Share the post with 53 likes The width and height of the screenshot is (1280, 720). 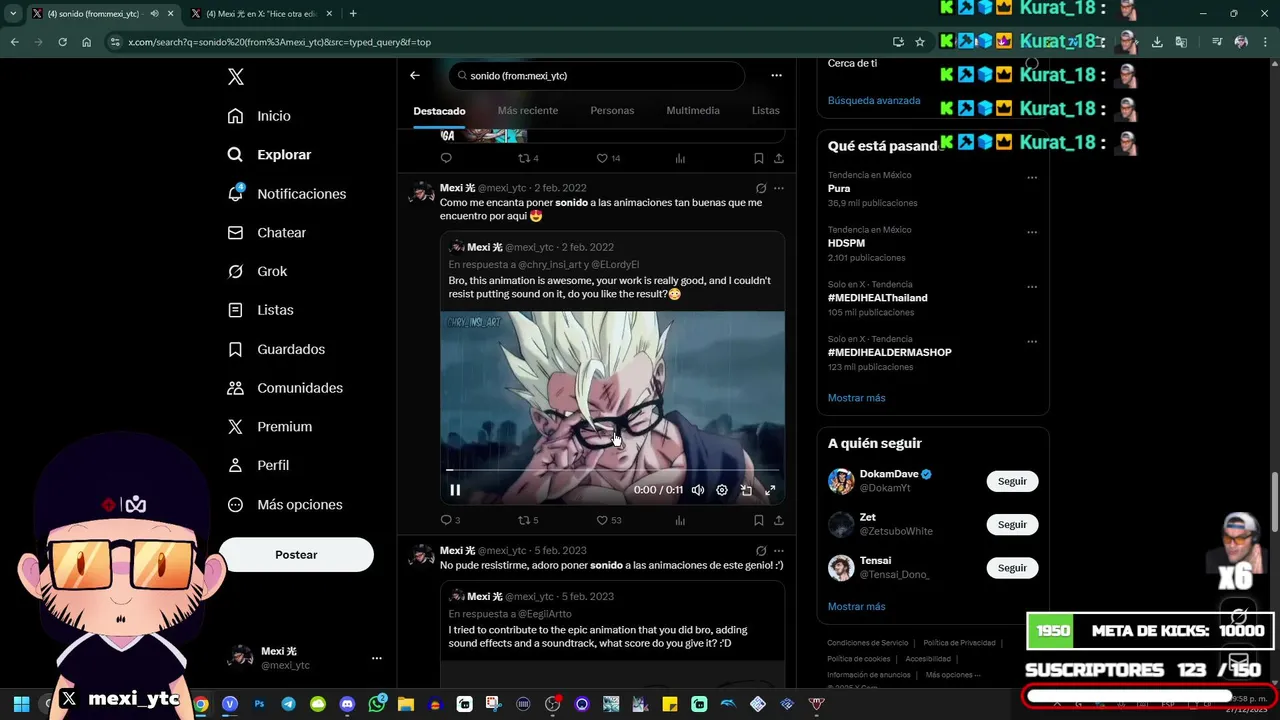coord(778,520)
